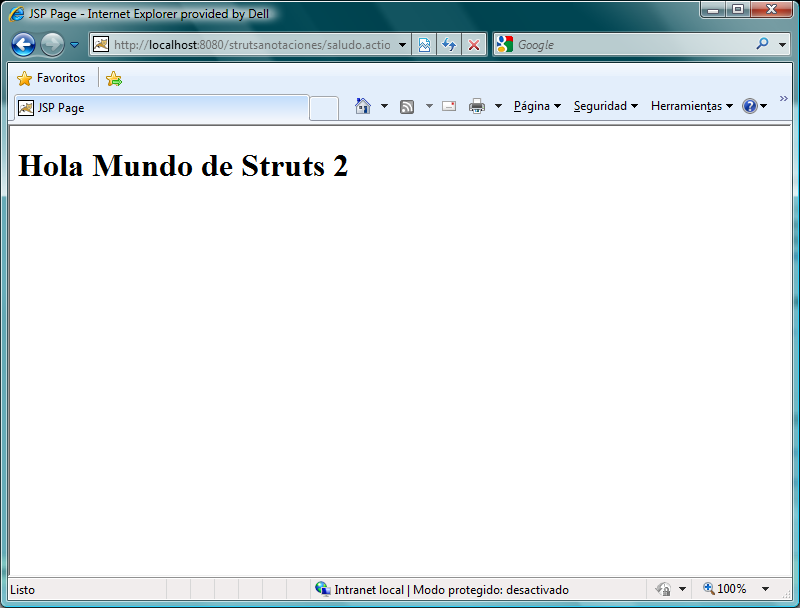800x608 pixels.
Task: Click the Refresh page icon
Action: pos(448,44)
